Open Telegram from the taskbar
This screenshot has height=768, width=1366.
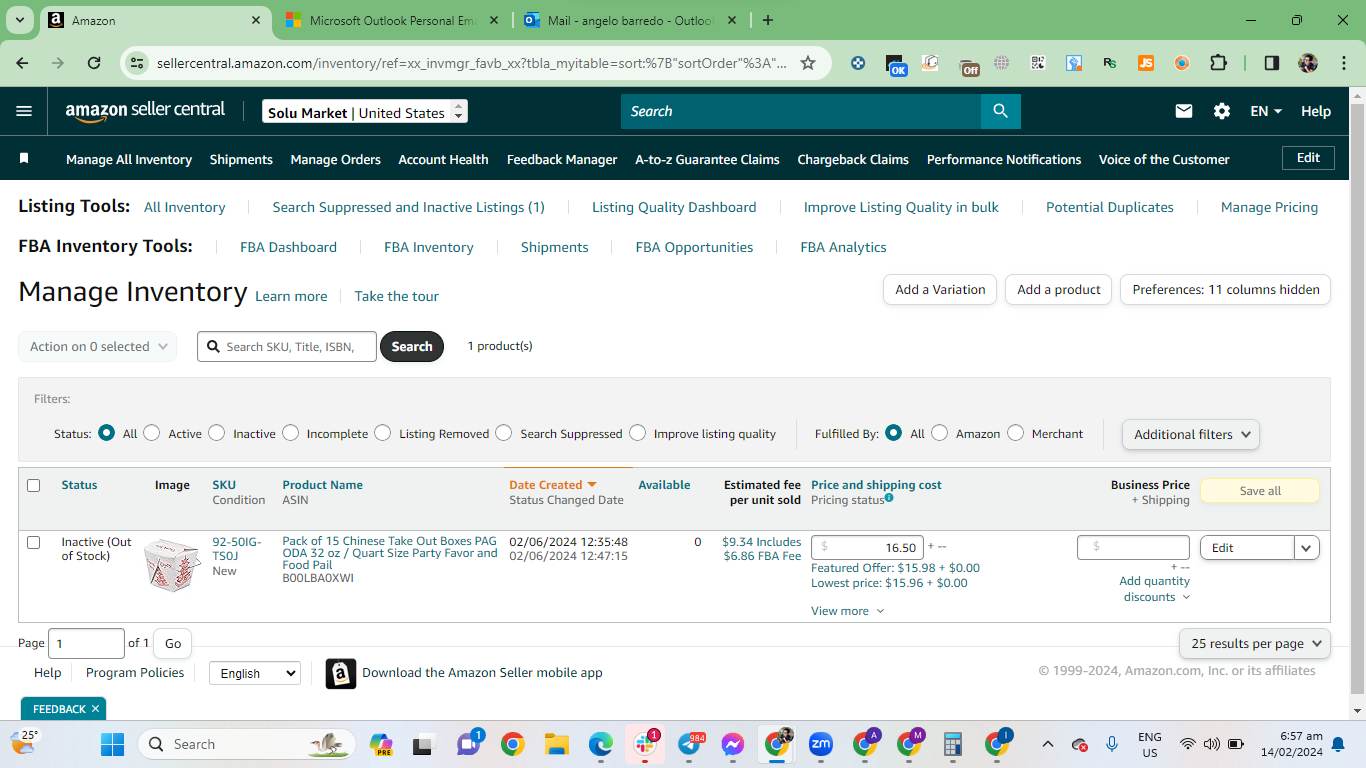pyautogui.click(x=689, y=744)
